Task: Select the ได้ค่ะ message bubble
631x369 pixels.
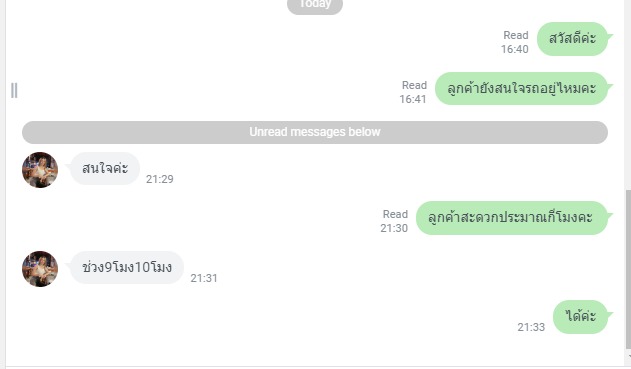Action: click(580, 317)
